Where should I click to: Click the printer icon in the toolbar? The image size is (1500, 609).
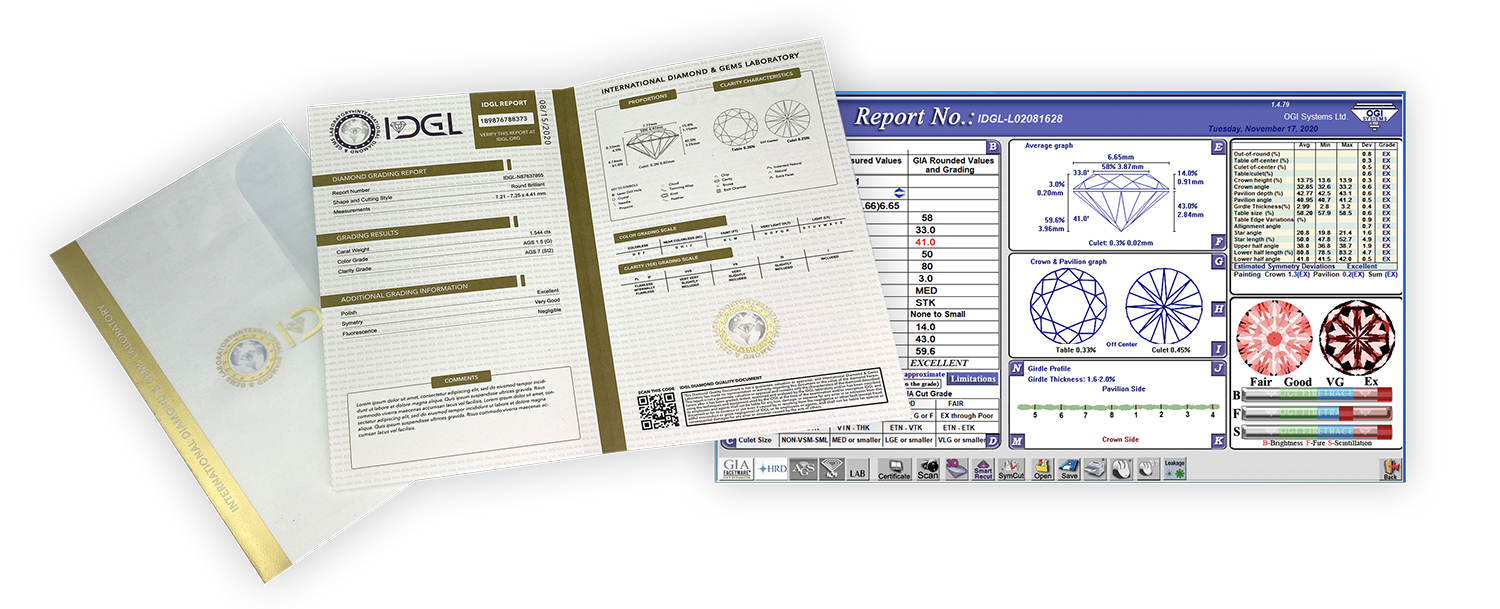point(1095,469)
